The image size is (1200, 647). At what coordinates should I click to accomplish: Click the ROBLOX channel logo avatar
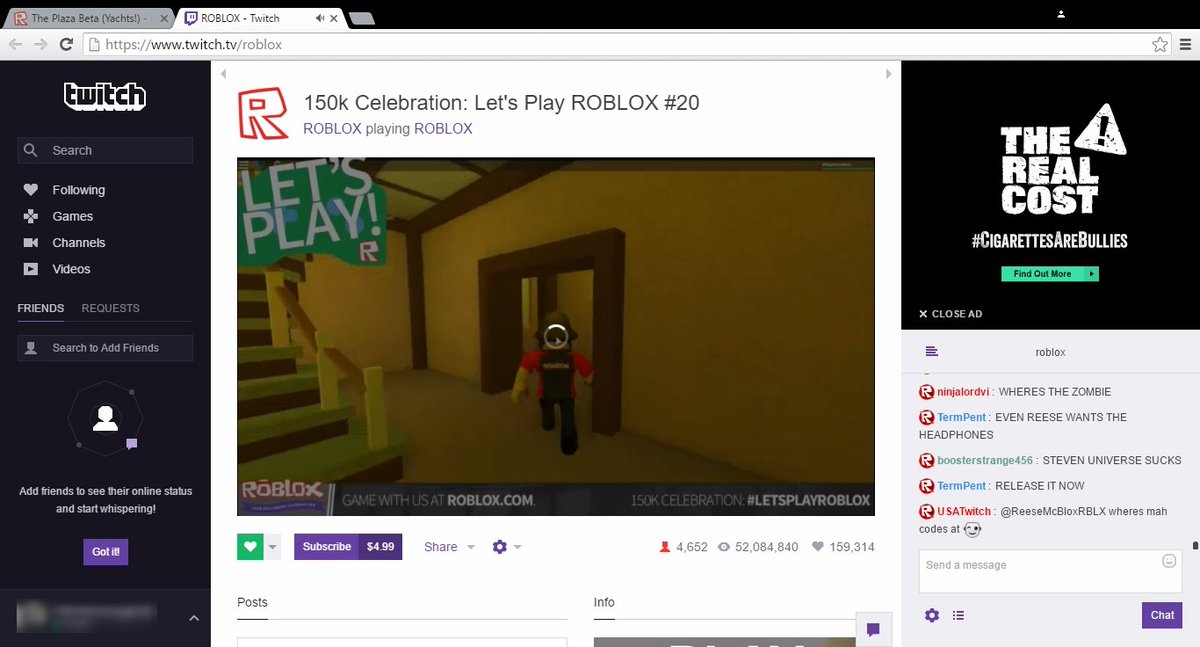point(262,113)
